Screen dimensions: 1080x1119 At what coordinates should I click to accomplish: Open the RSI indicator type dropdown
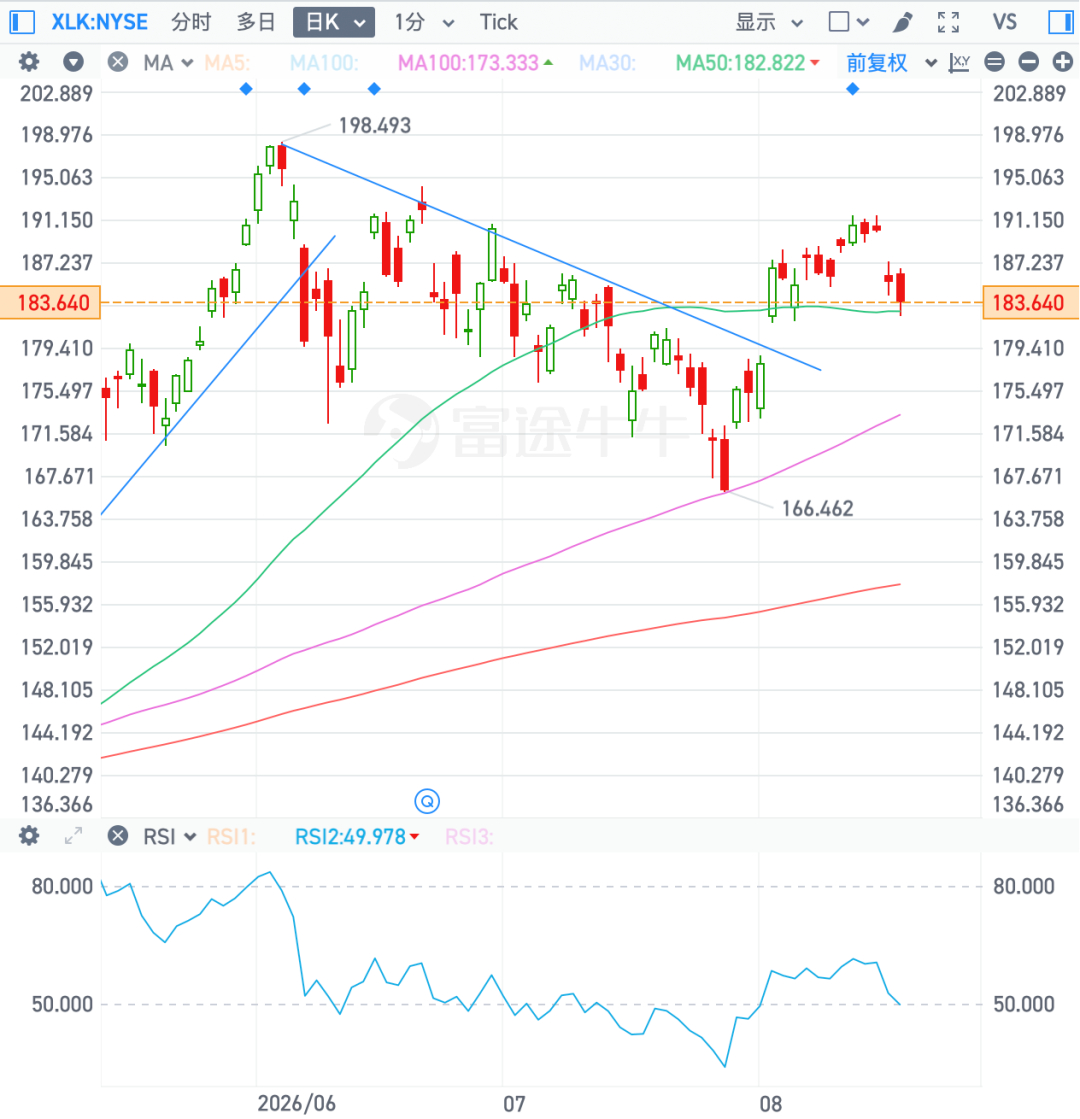(x=169, y=836)
